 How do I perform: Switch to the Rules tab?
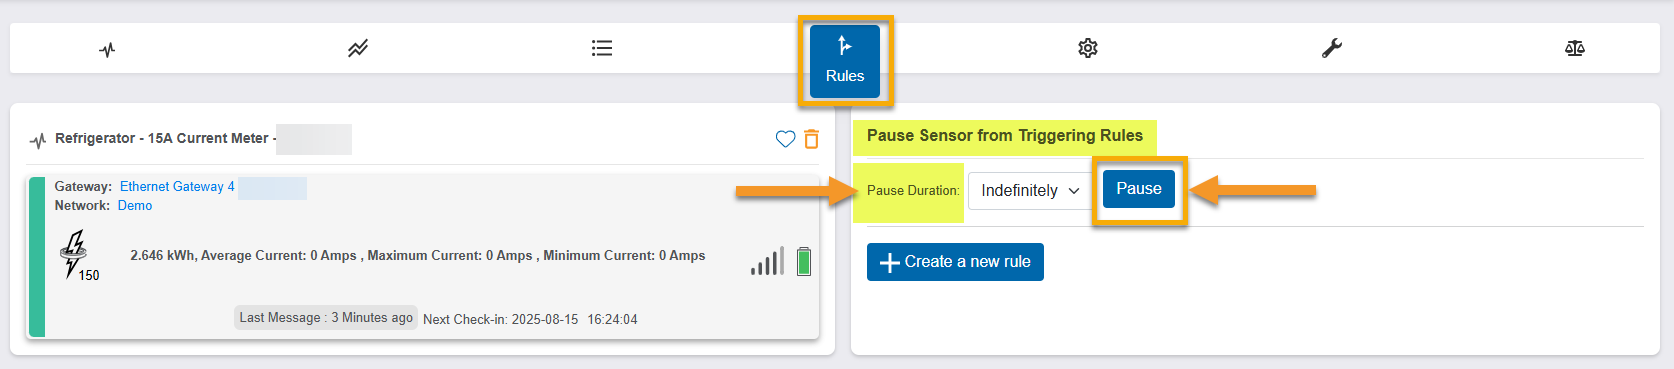pyautogui.click(x=845, y=61)
